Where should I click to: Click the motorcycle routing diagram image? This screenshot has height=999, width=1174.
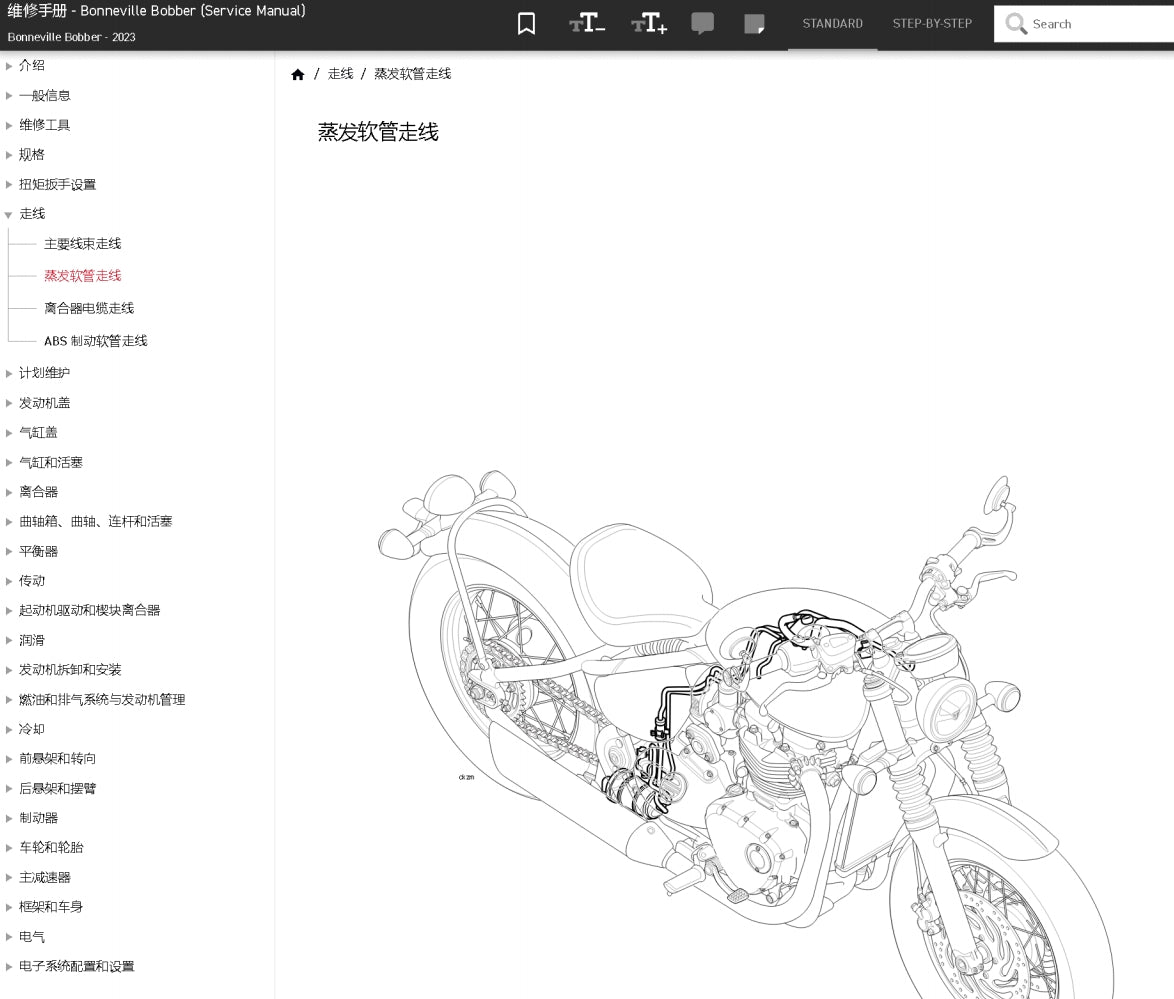720,730
